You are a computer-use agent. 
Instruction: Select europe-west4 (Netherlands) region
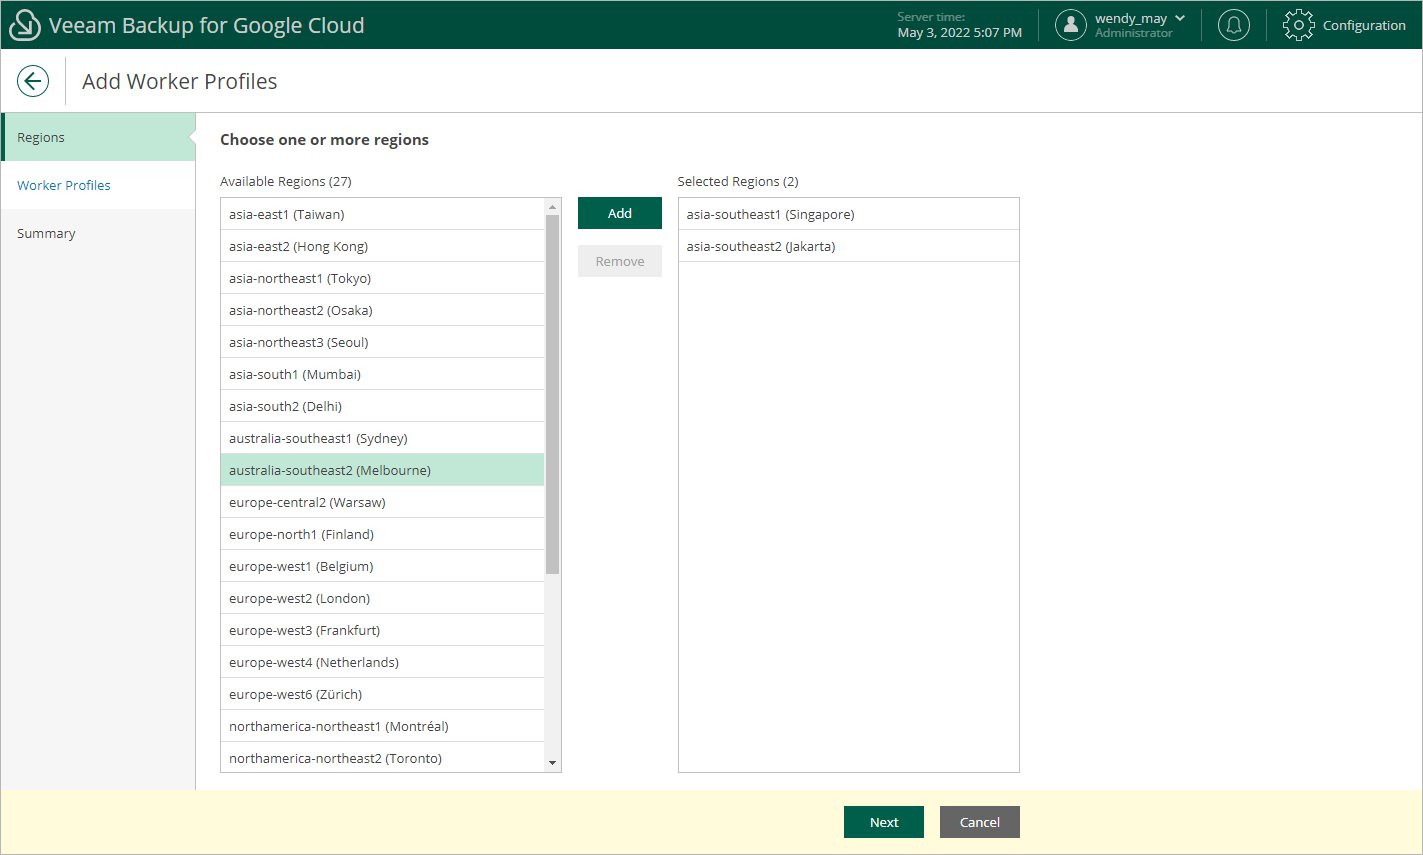click(382, 662)
